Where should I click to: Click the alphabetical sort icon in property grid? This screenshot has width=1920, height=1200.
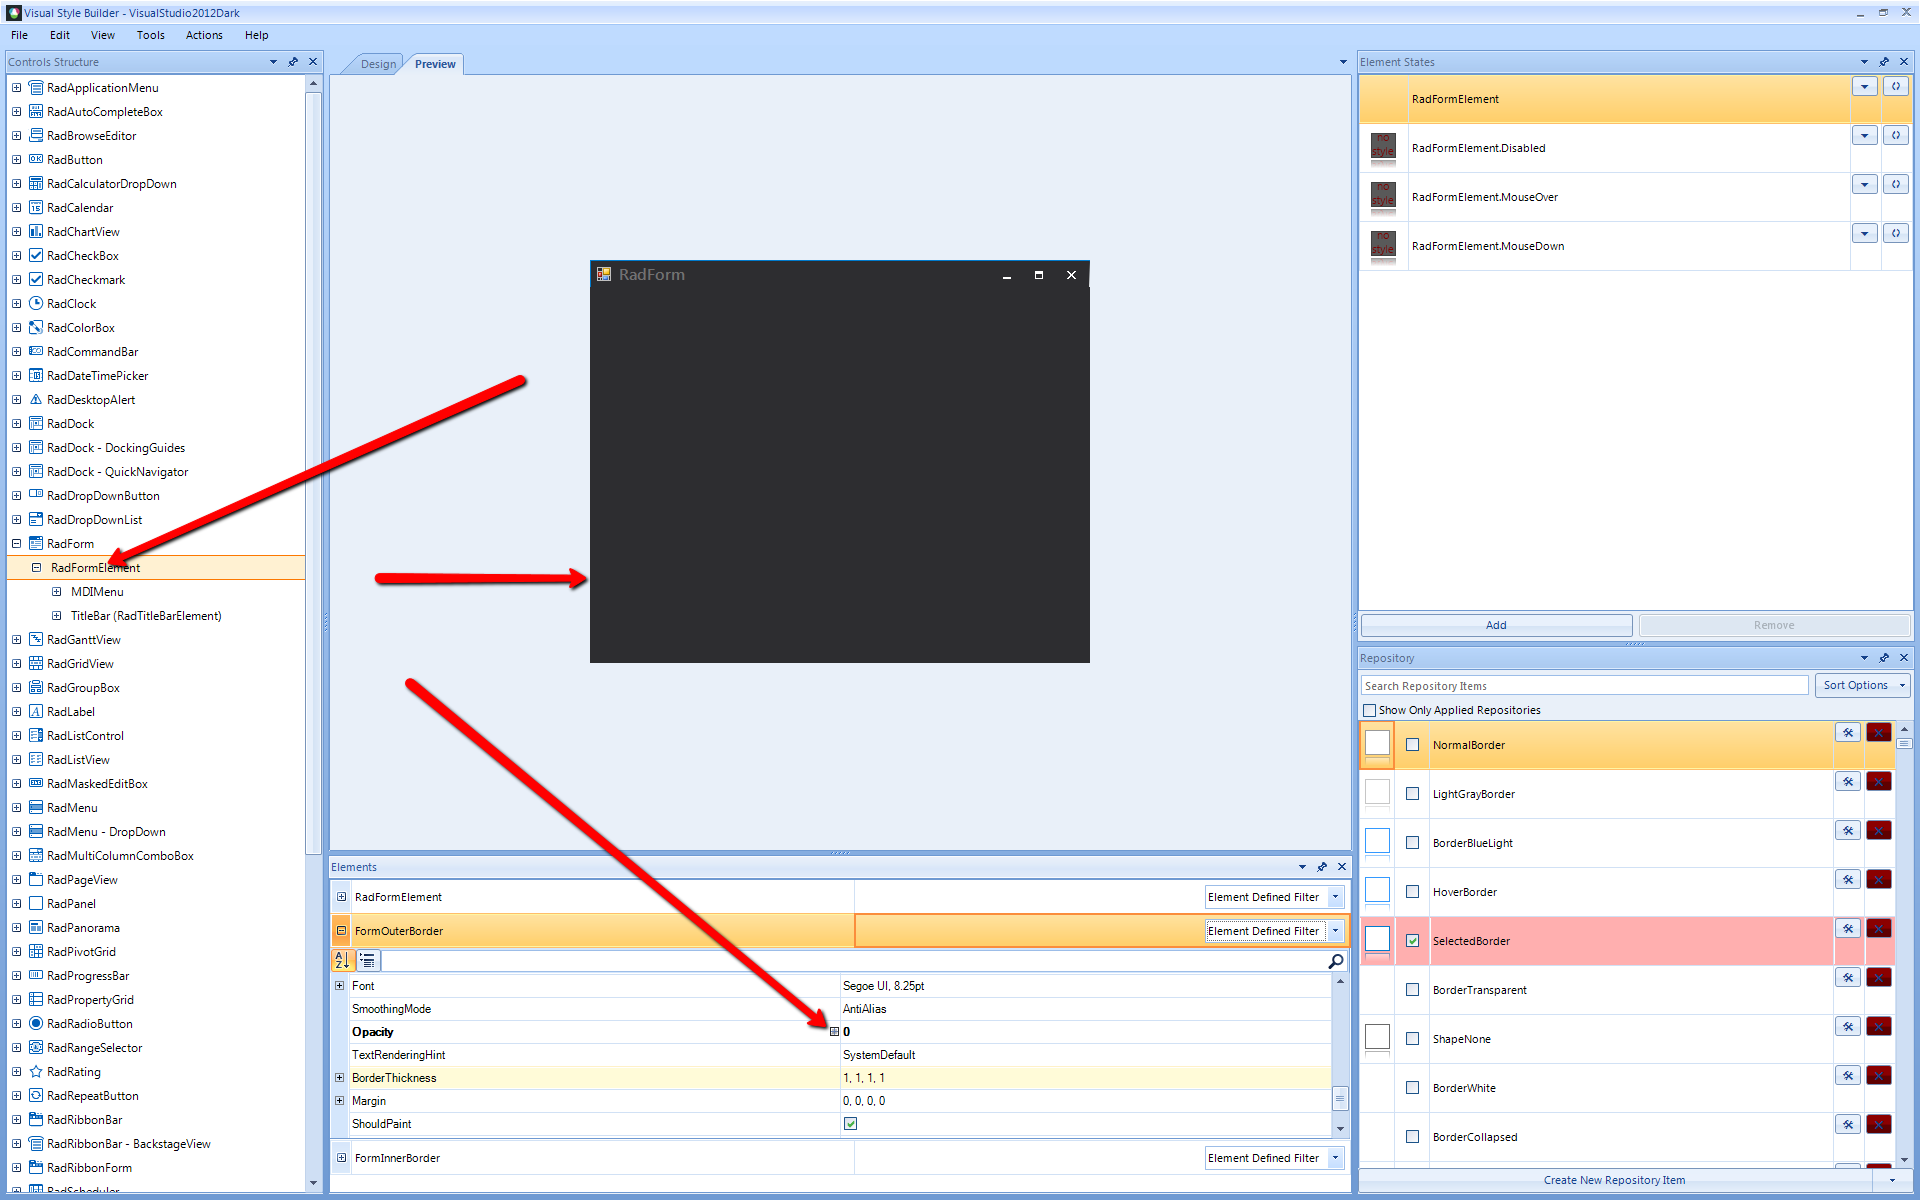point(342,961)
